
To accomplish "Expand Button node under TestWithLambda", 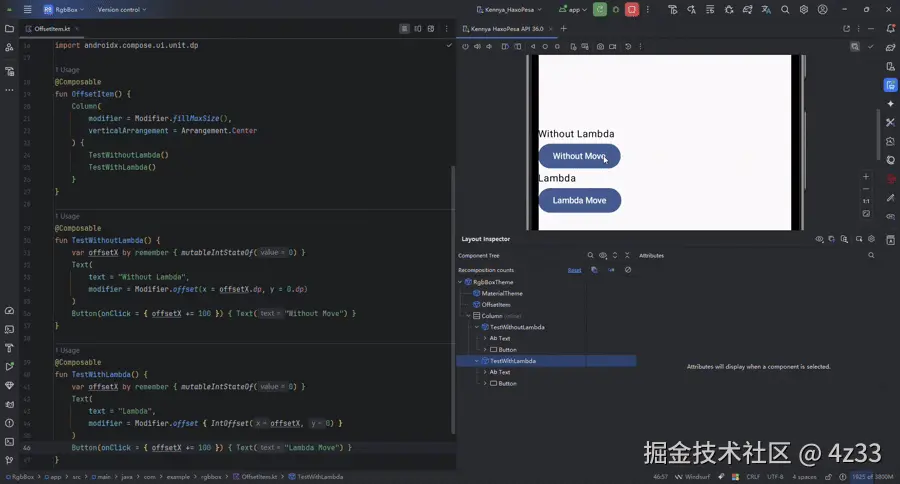I will click(485, 384).
